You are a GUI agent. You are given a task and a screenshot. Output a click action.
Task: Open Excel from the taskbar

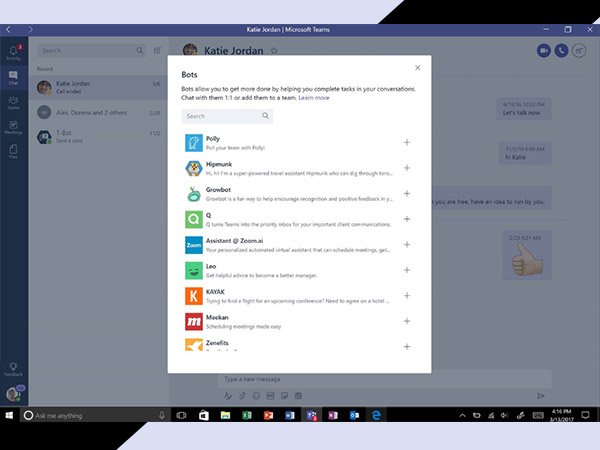[x=246, y=415]
